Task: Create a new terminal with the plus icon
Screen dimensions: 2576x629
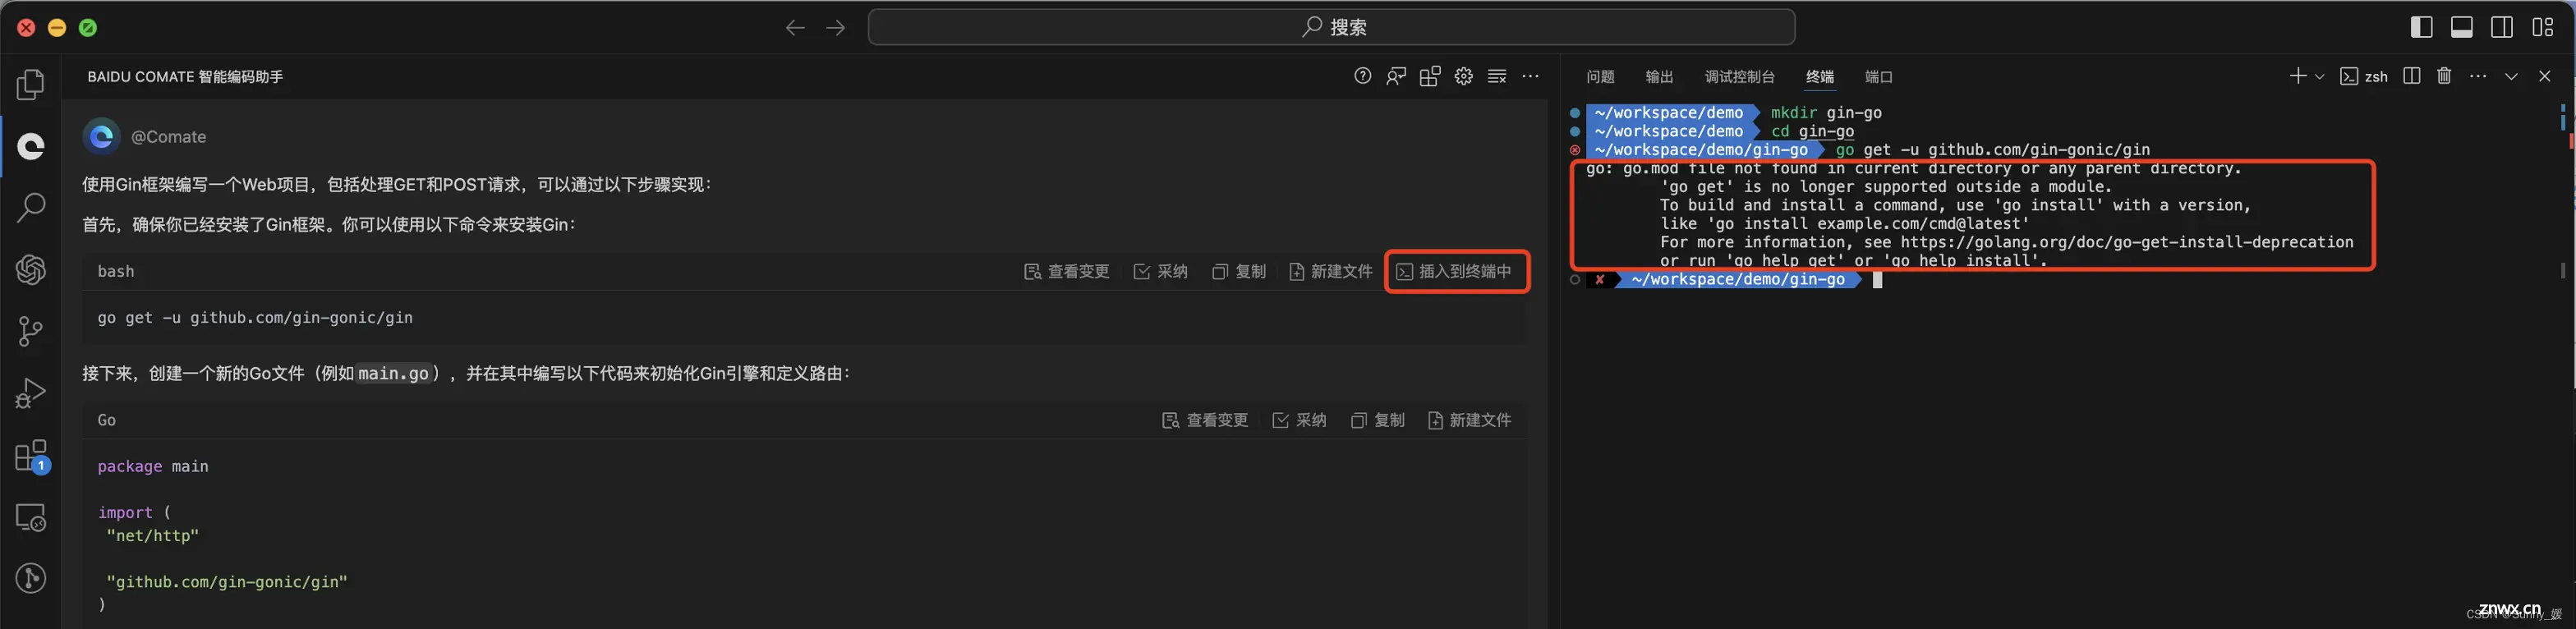Action: [2297, 76]
